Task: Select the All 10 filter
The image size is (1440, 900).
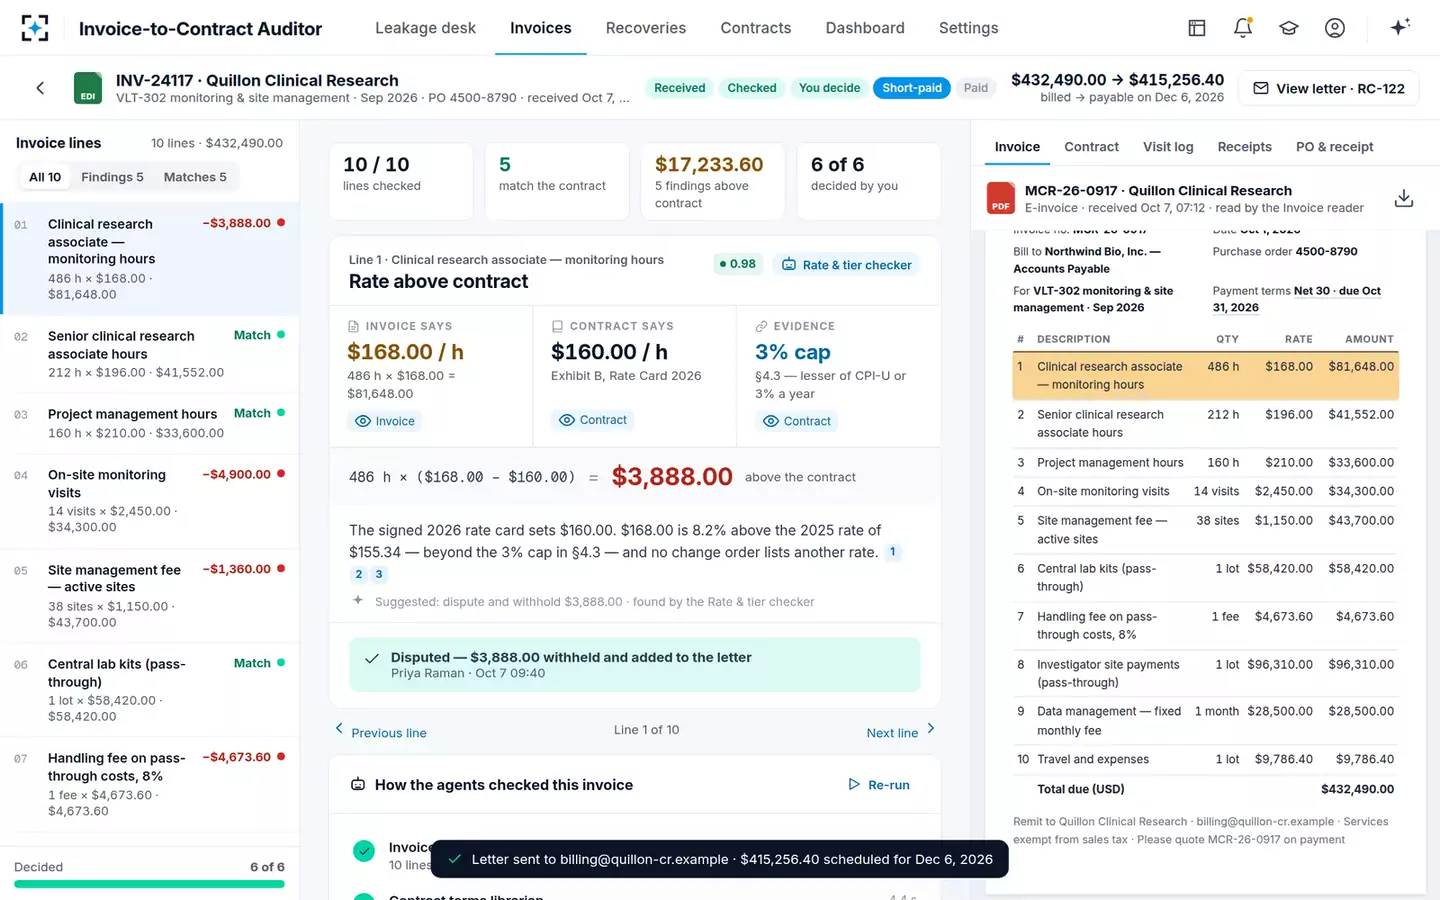Action: [45, 177]
